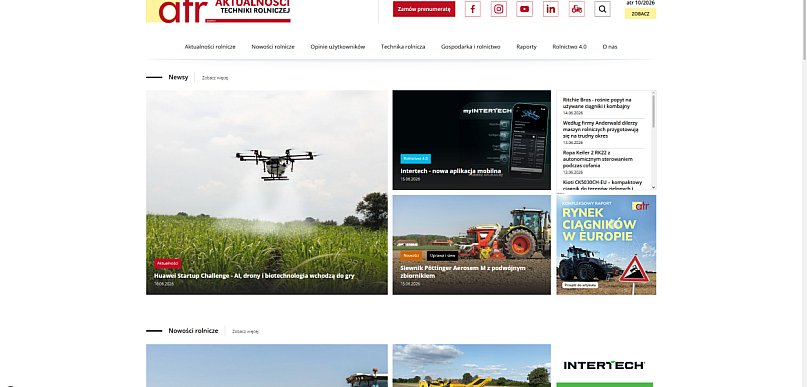The width and height of the screenshot is (807, 387).
Task: Open Gospodarka i rolnictwo menu
Action: click(470, 47)
